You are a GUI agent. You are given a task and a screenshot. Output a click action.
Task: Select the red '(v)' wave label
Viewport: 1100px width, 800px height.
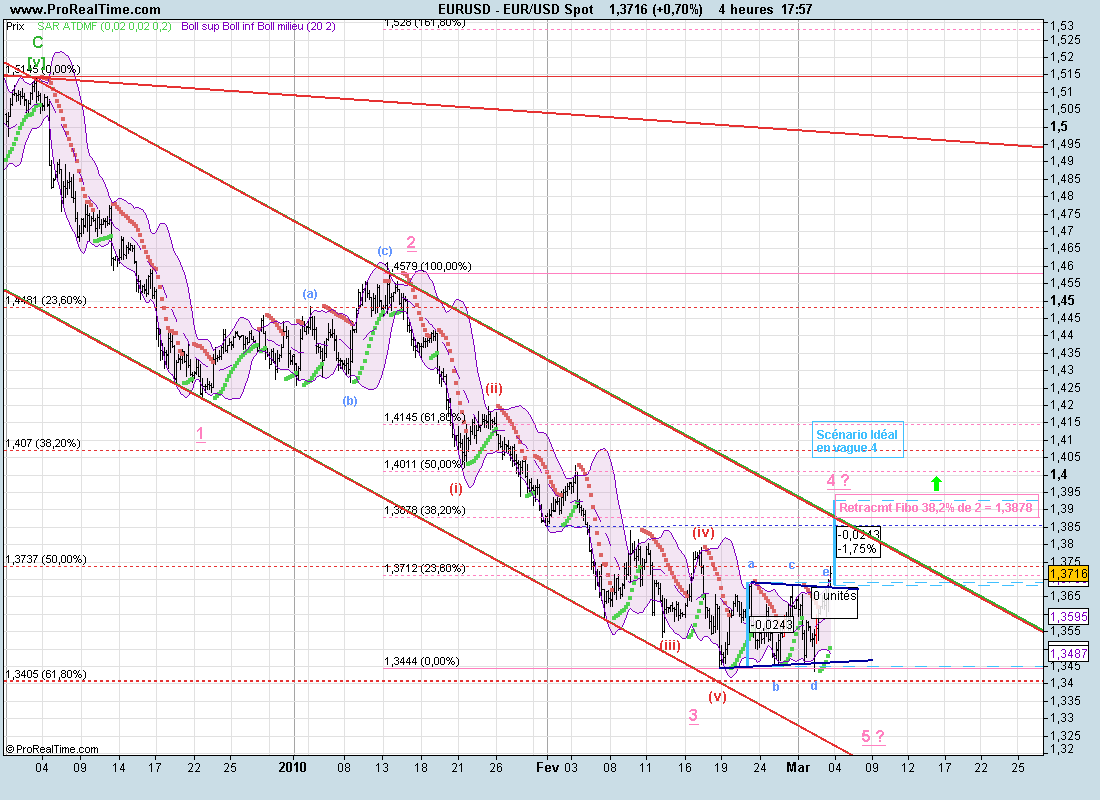(717, 697)
